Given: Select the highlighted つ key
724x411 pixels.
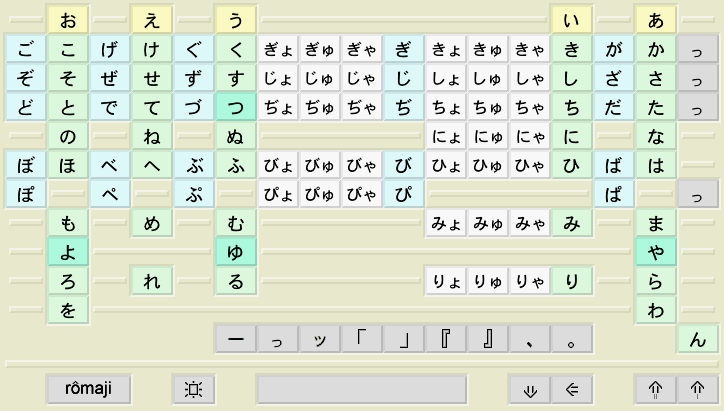Looking at the screenshot, I should tap(235, 107).
